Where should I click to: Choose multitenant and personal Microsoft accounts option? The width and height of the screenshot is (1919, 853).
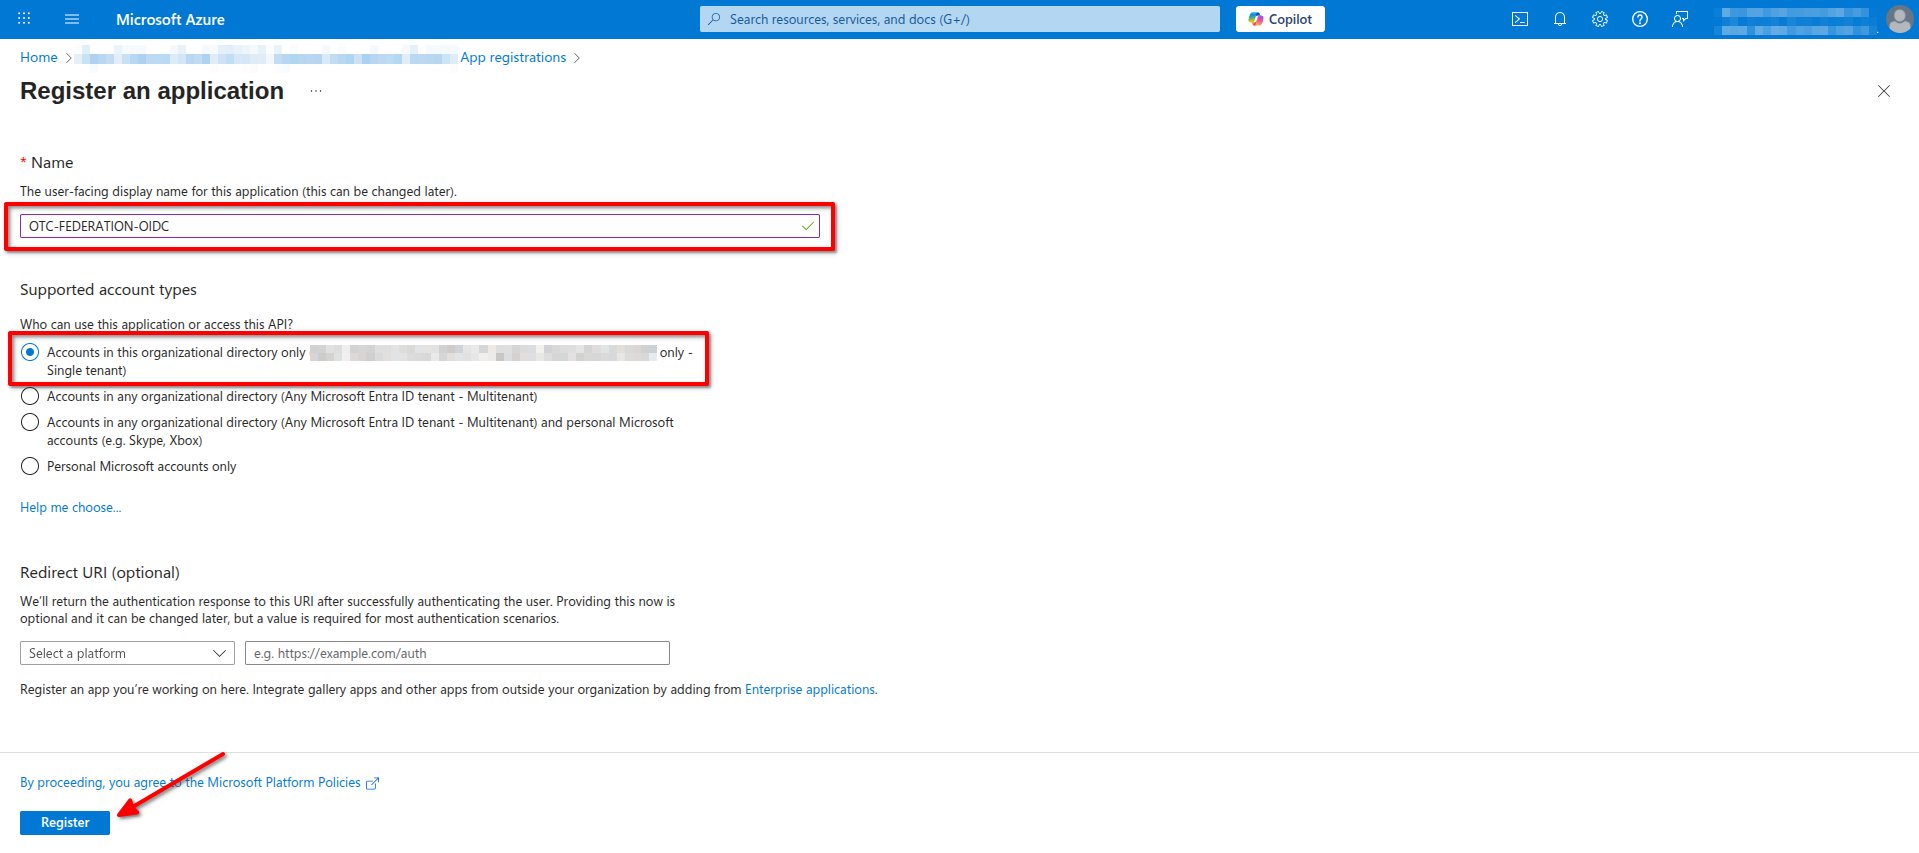30,423
